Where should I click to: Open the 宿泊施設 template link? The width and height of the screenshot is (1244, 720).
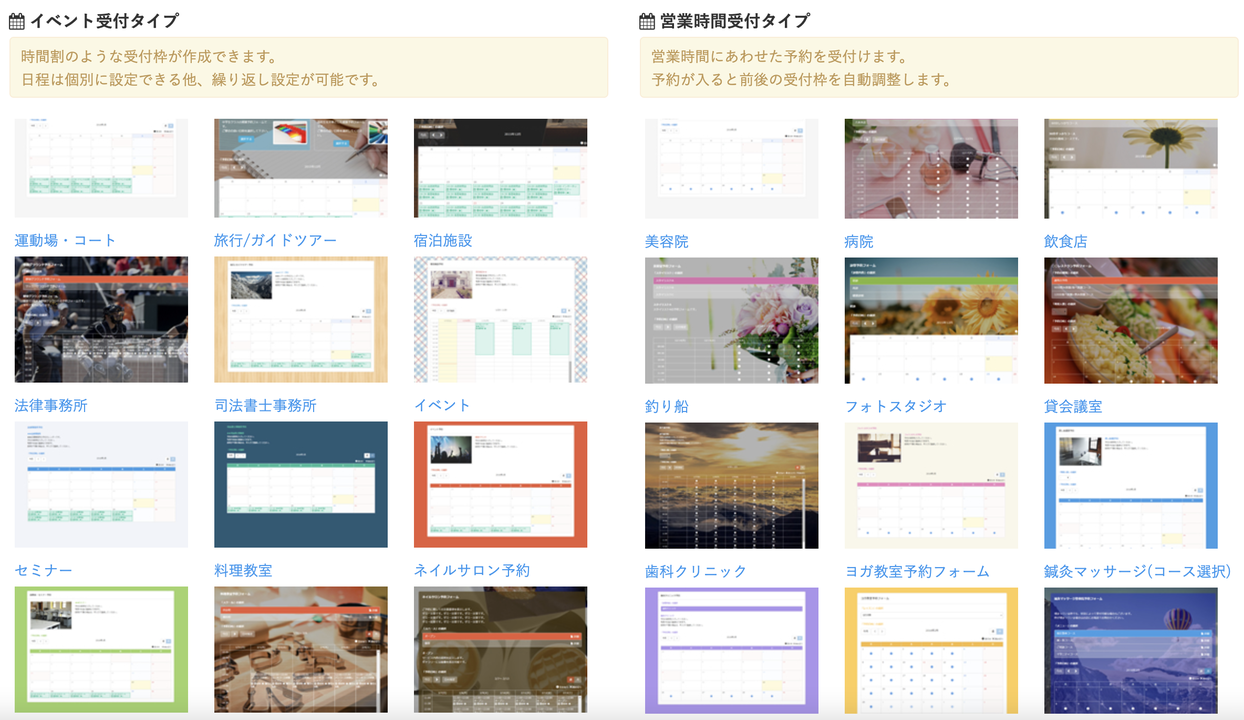(x=443, y=240)
